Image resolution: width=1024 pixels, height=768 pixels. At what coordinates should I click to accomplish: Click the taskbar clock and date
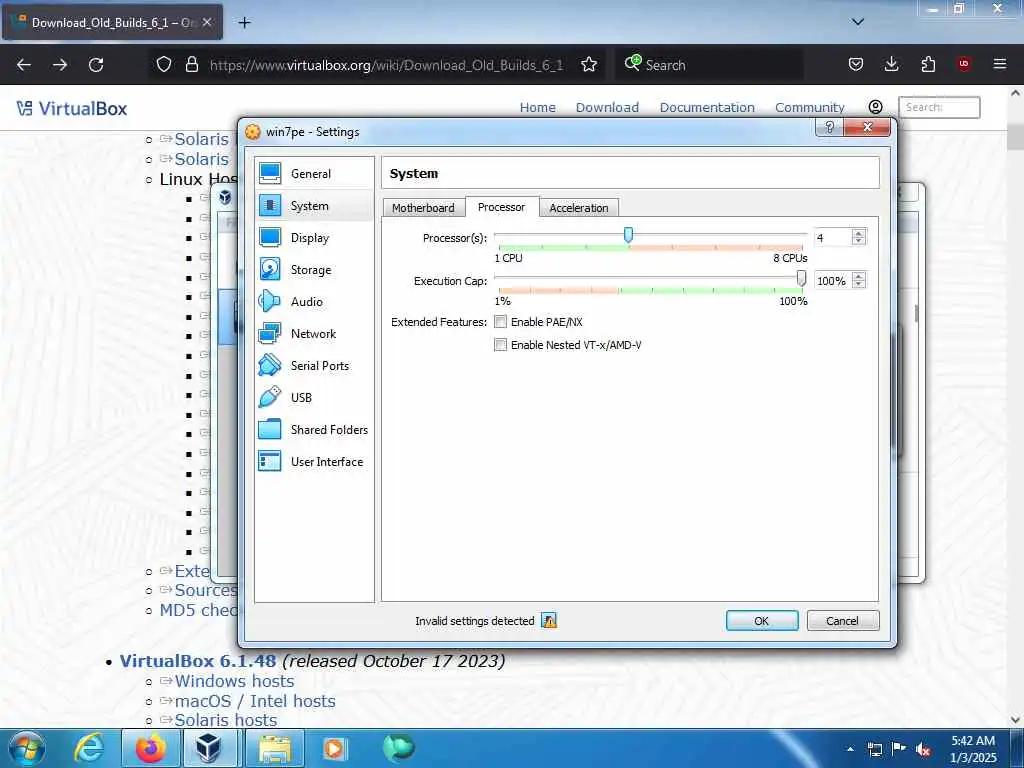(x=973, y=749)
